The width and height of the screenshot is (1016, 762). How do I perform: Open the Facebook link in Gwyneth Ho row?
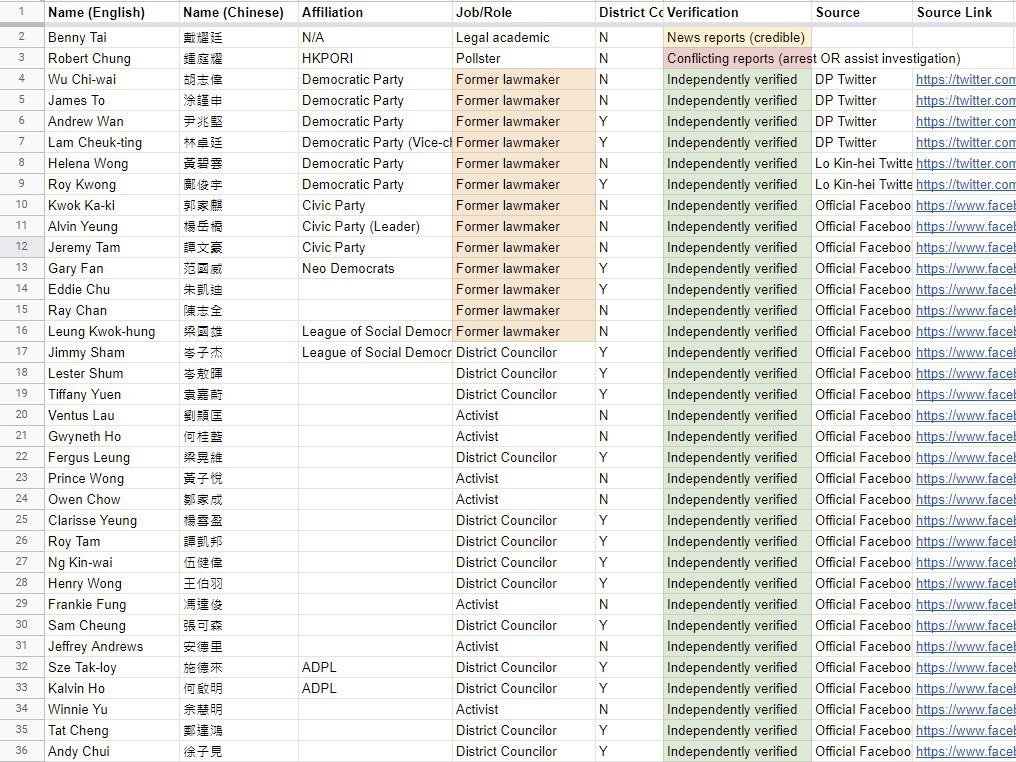[x=965, y=436]
